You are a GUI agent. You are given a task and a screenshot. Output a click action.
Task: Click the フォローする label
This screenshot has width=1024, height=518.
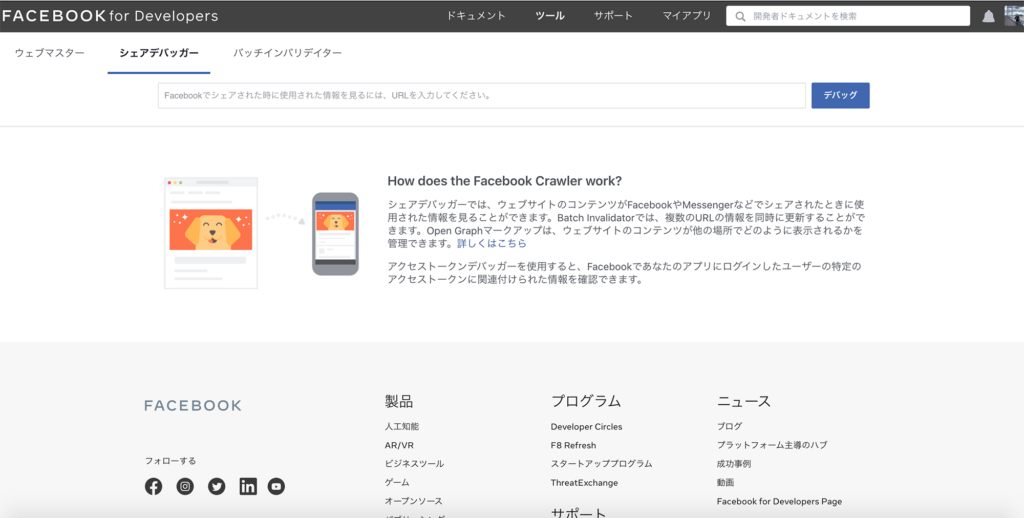point(170,461)
